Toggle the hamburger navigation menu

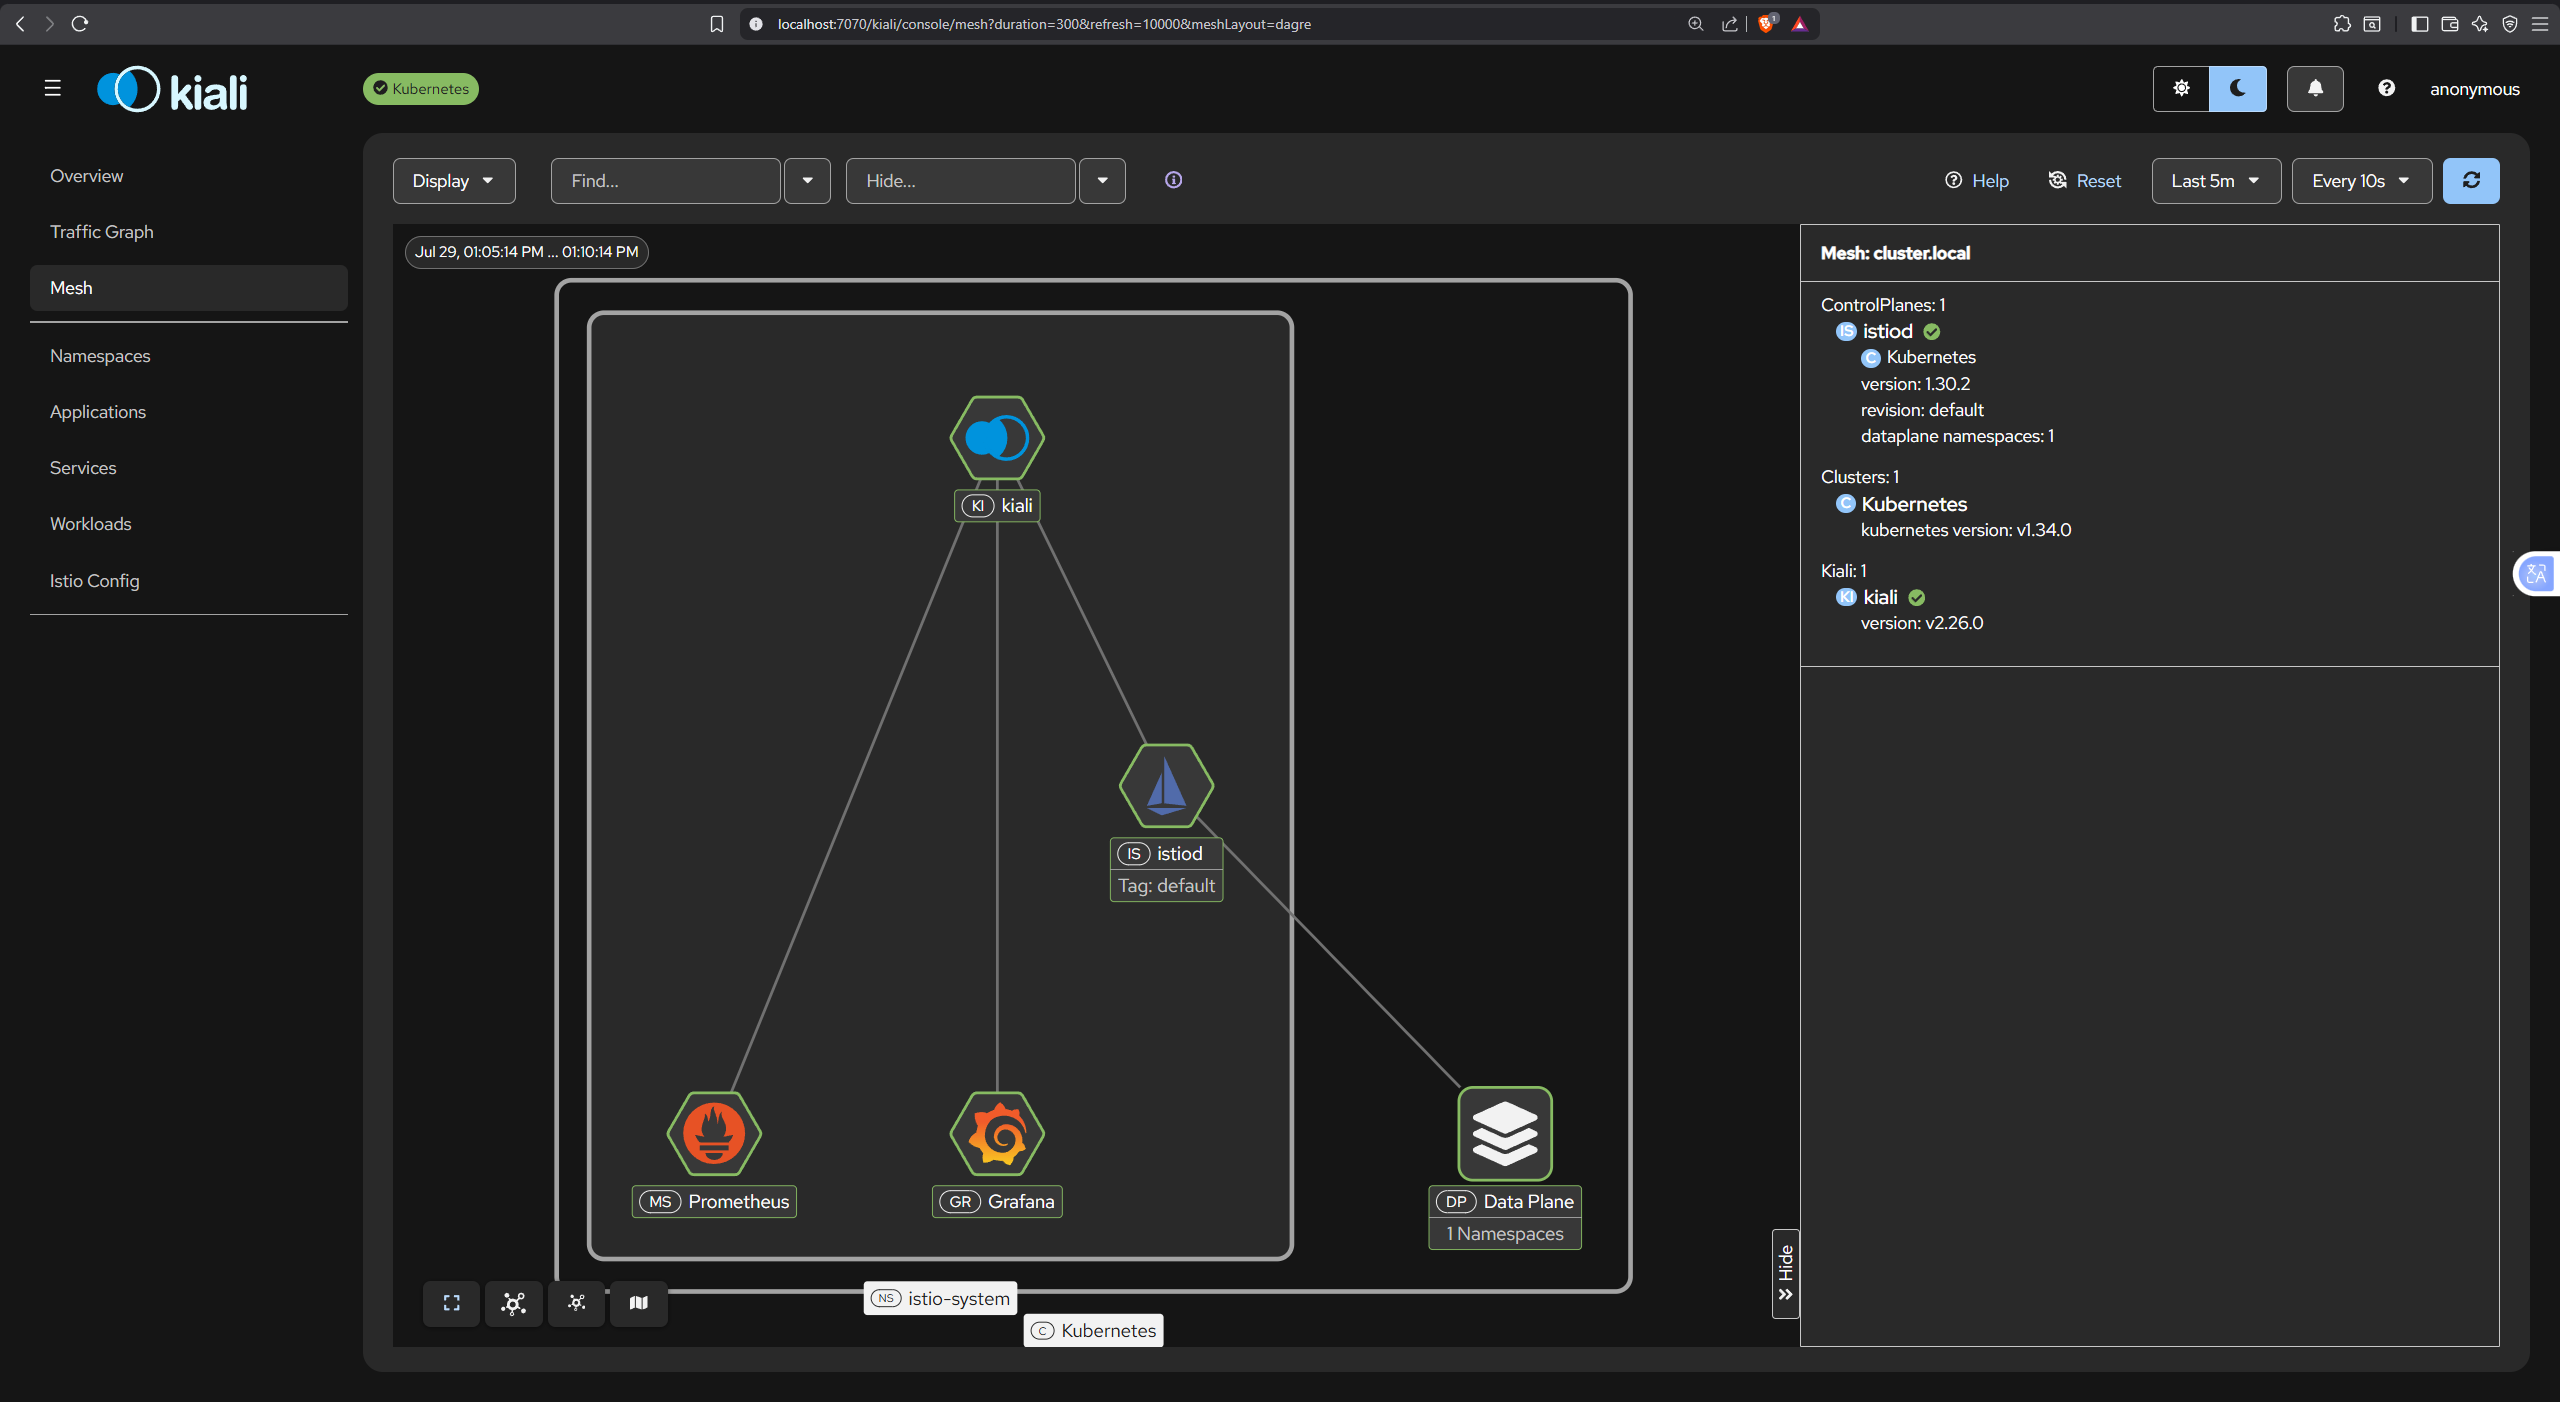point(53,88)
